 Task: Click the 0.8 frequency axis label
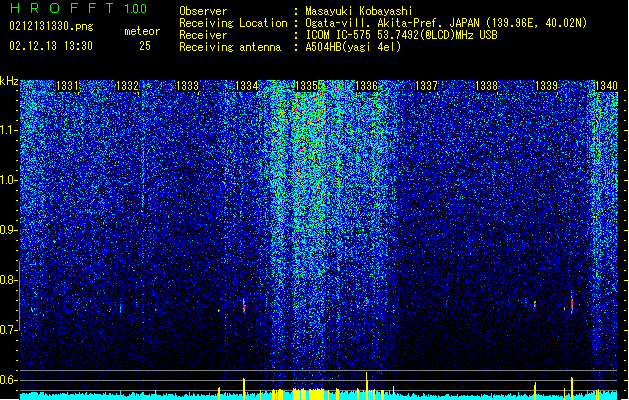click(x=8, y=280)
